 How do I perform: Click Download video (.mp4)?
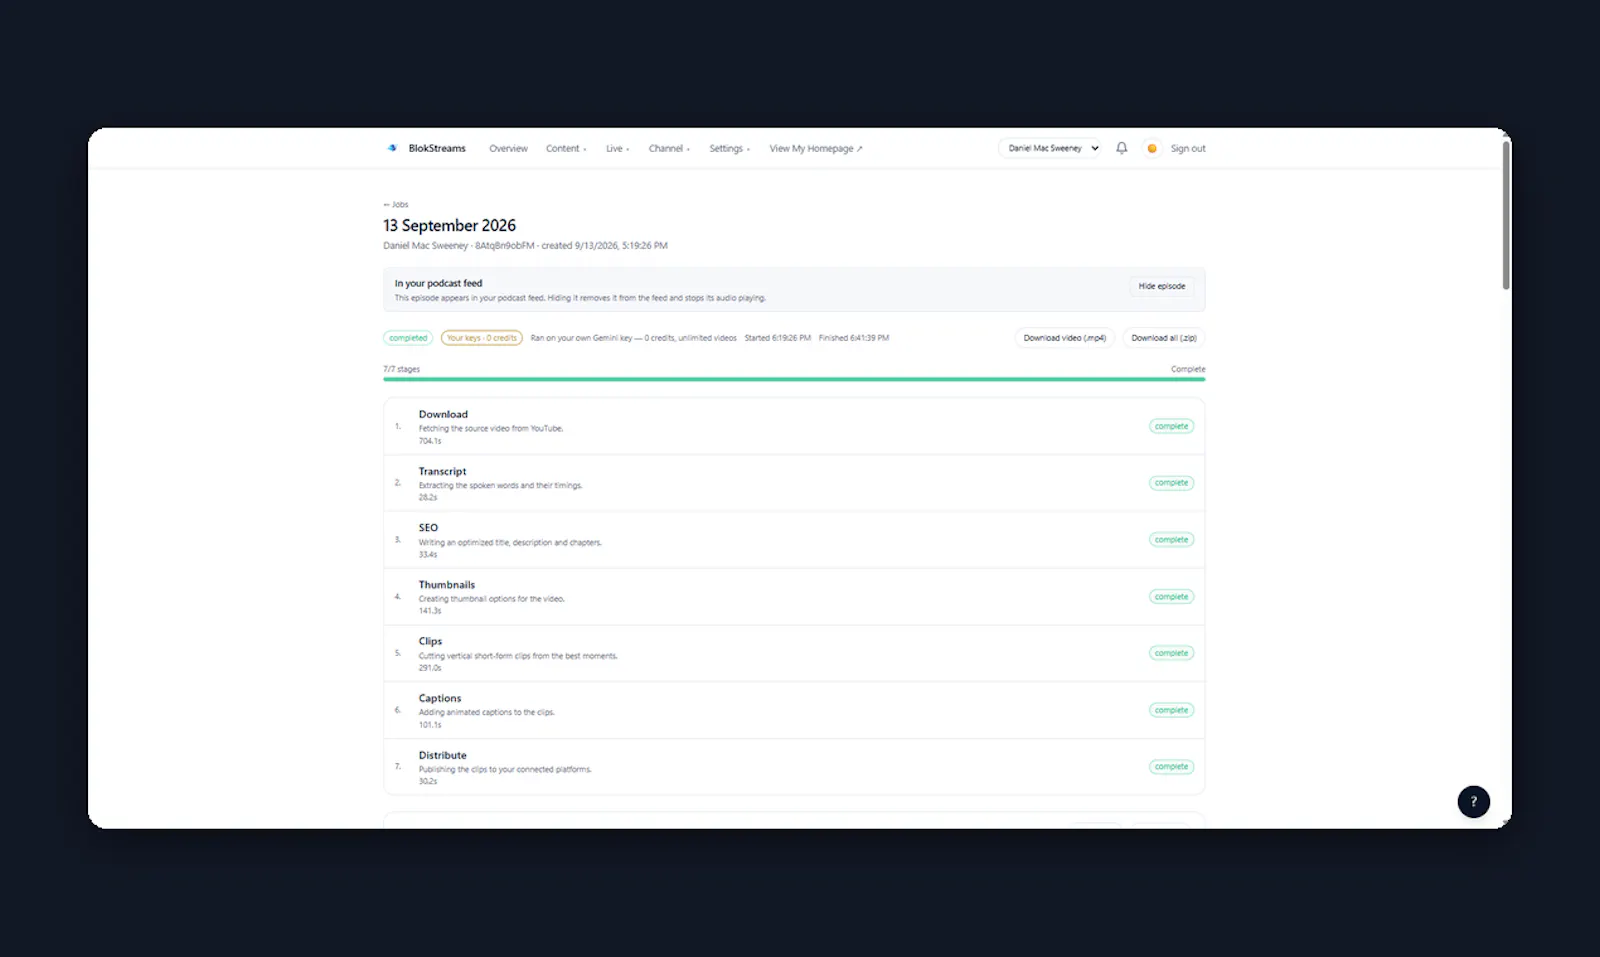point(1064,338)
